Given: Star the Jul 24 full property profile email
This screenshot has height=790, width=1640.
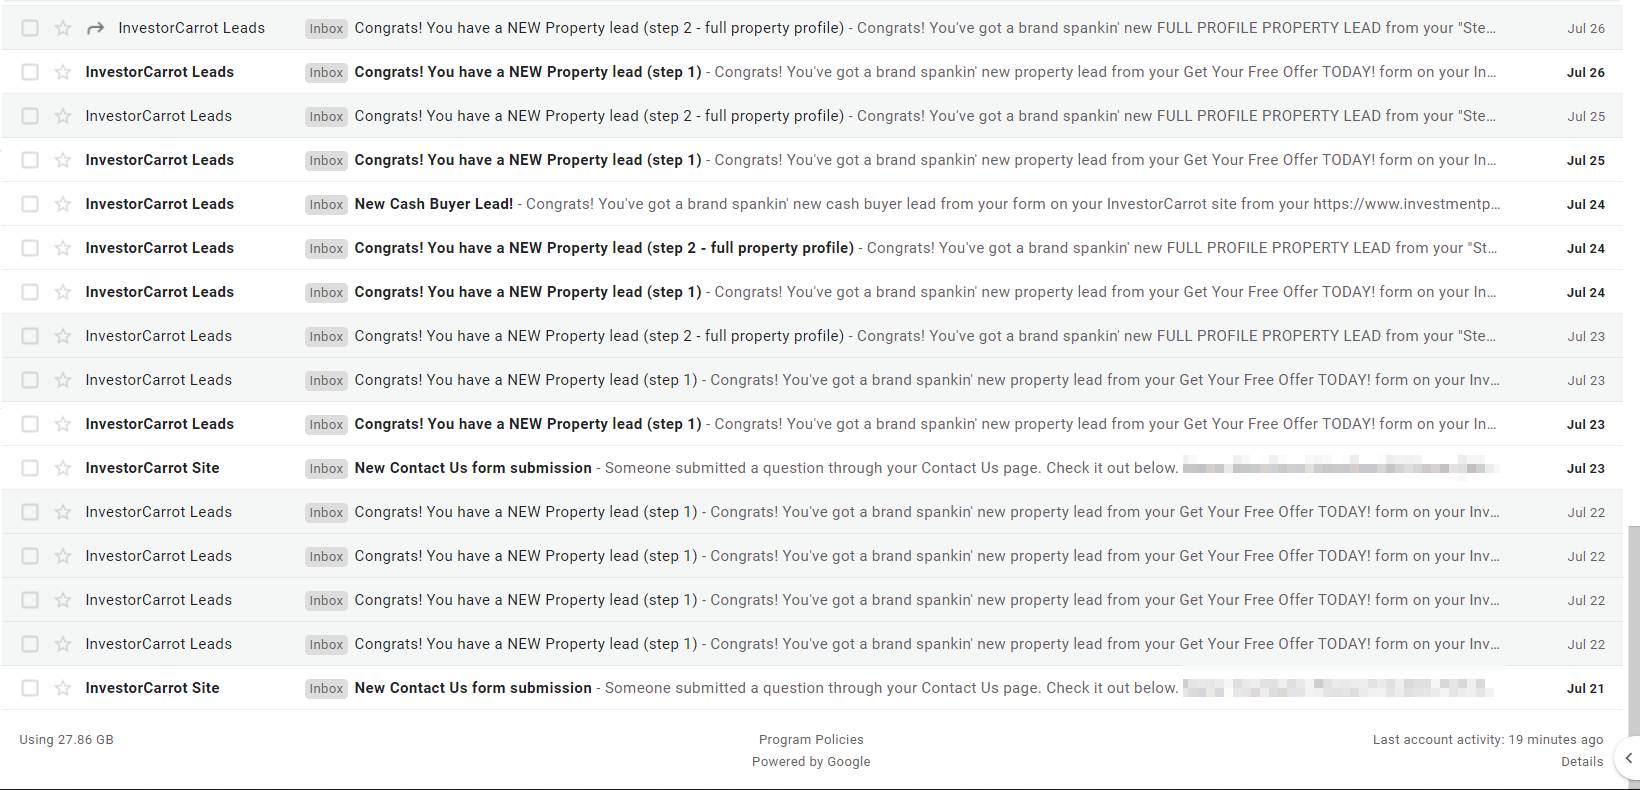Looking at the screenshot, I should point(63,248).
